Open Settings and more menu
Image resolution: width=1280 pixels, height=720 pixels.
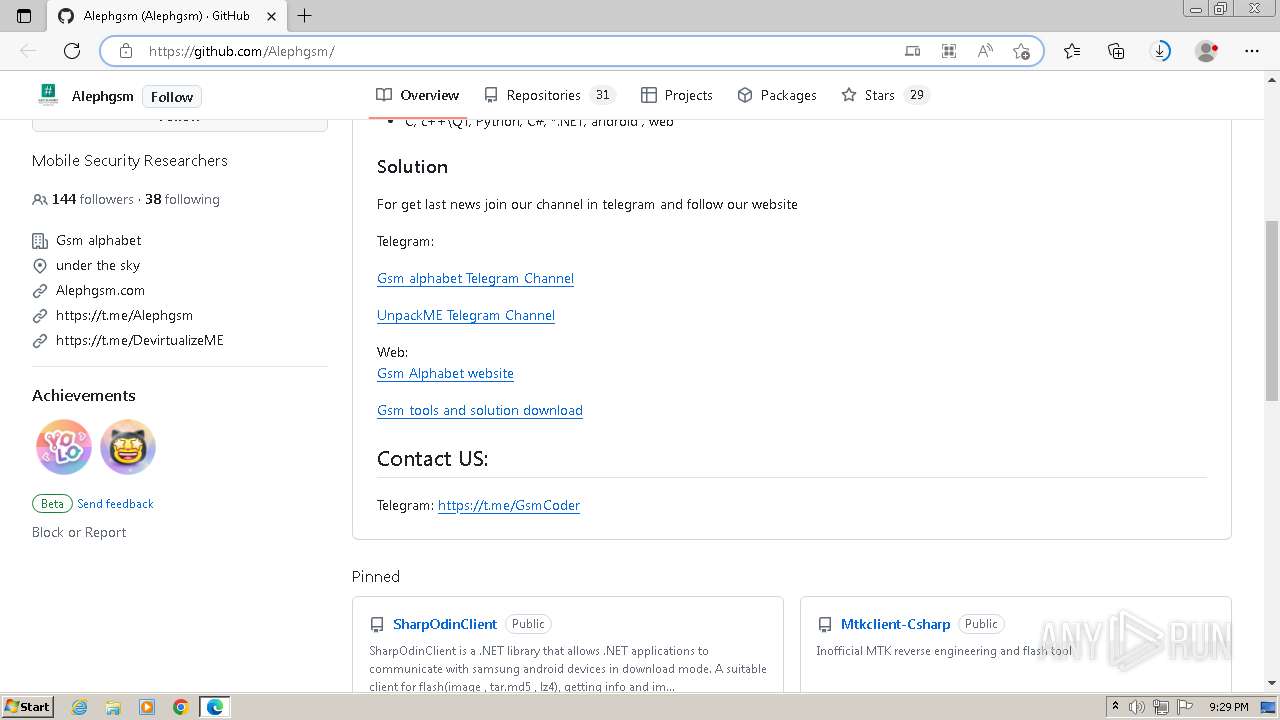(1252, 51)
